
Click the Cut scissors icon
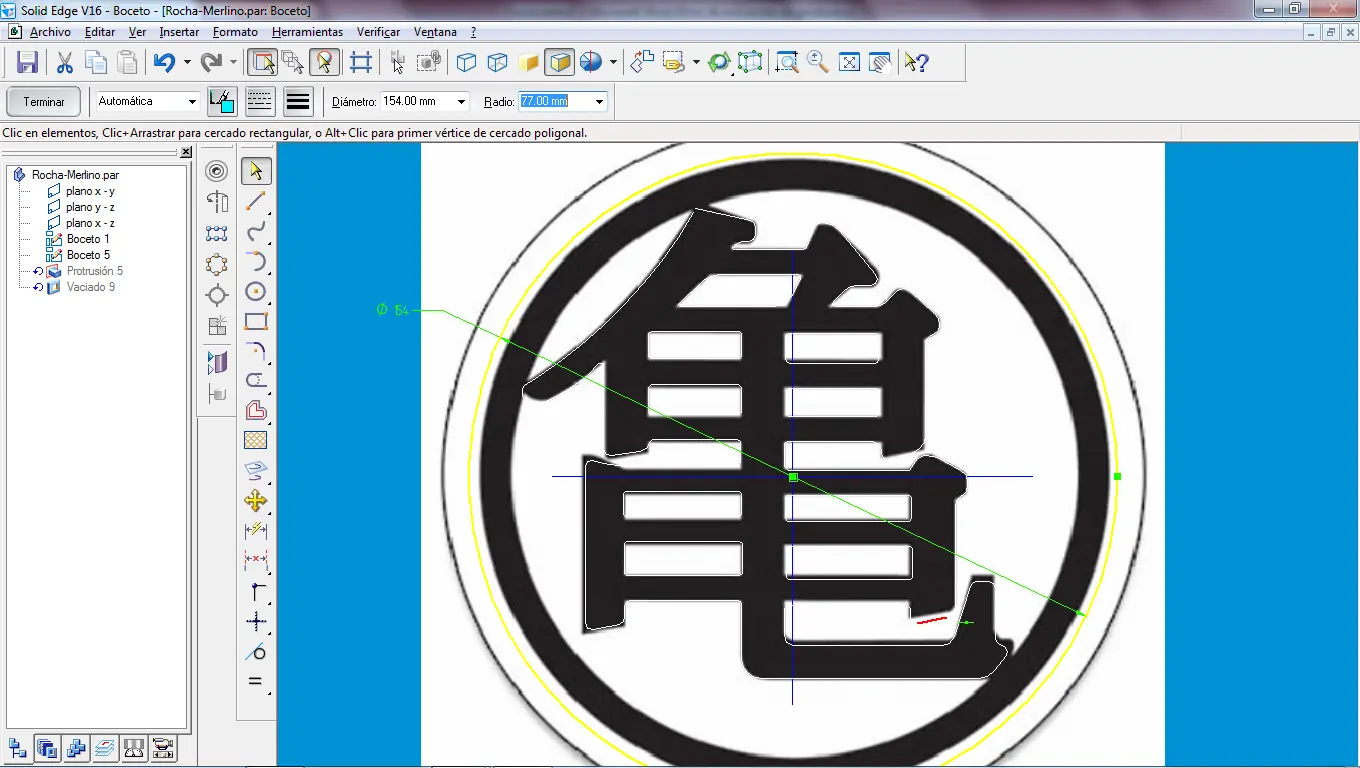63,62
